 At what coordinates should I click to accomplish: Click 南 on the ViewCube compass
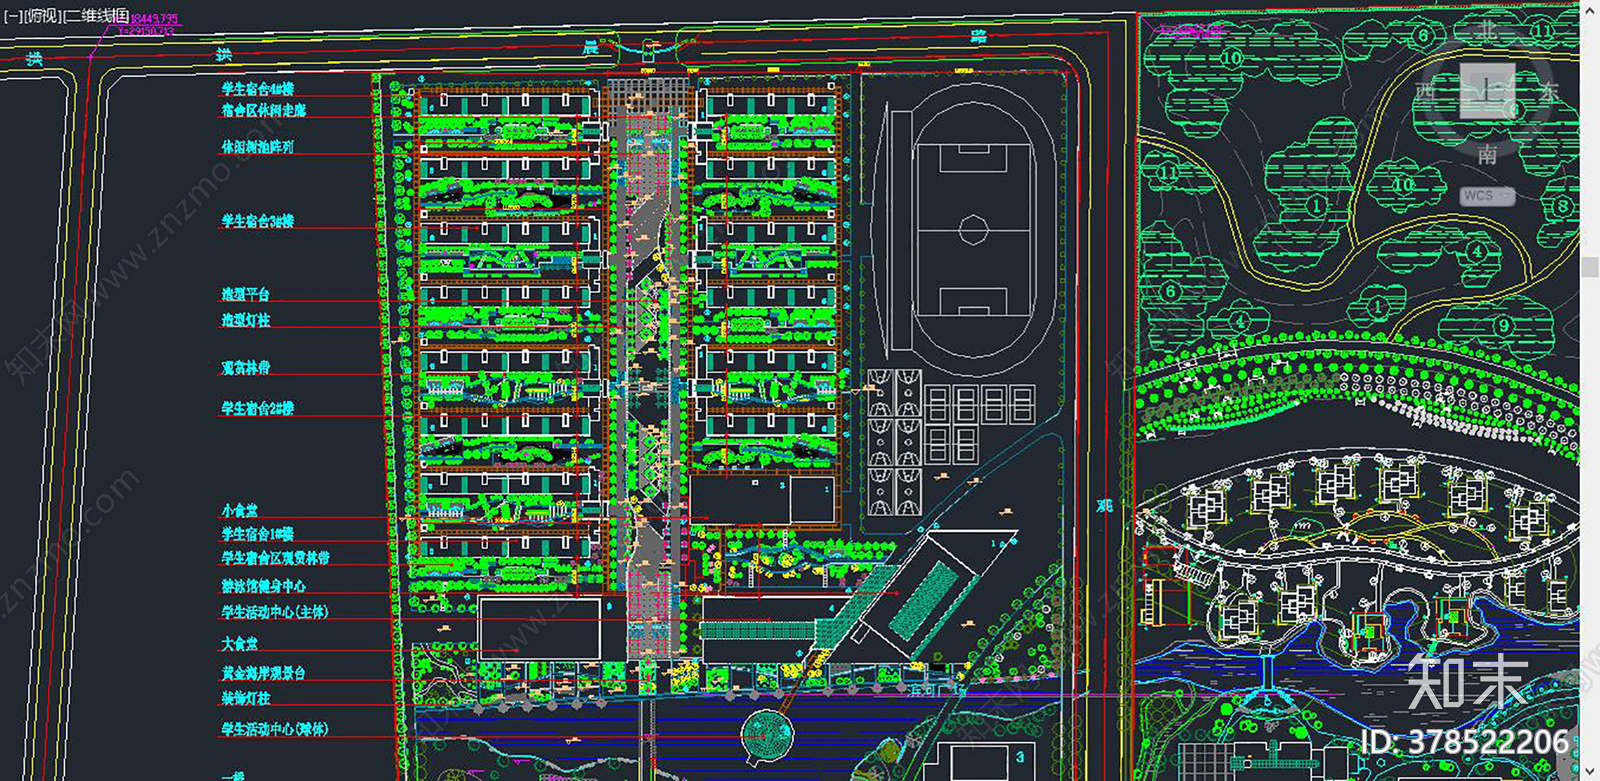pos(1487,154)
